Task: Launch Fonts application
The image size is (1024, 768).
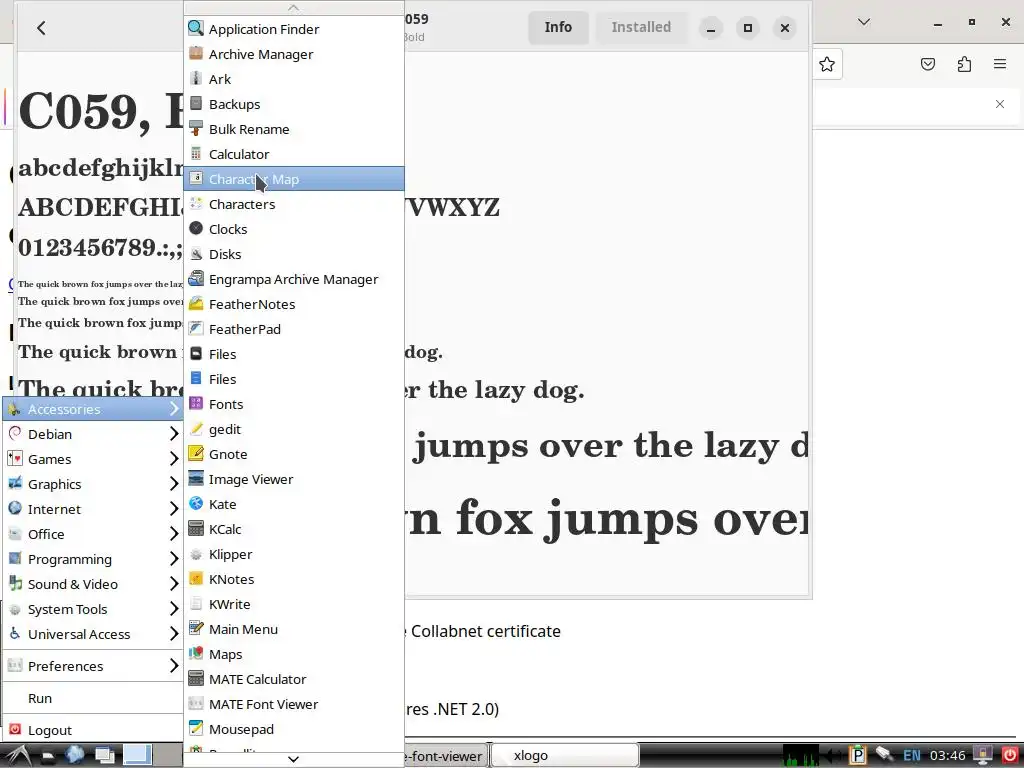Action: point(294,404)
